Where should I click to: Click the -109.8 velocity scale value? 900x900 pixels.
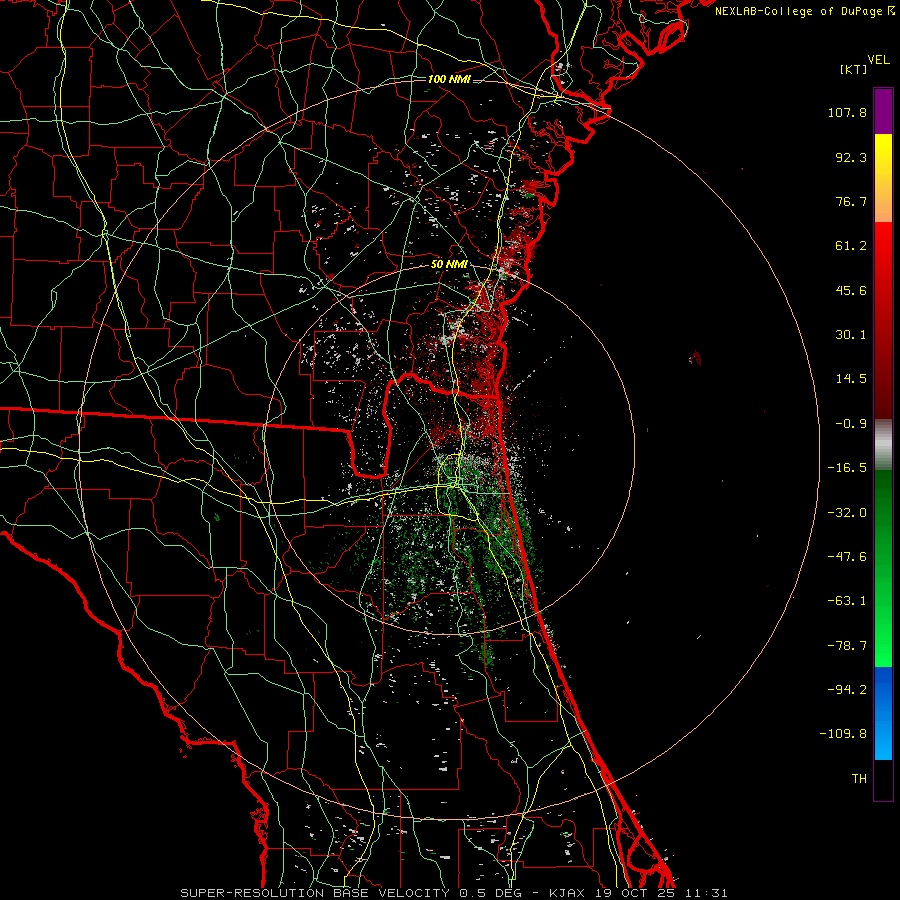(x=843, y=734)
